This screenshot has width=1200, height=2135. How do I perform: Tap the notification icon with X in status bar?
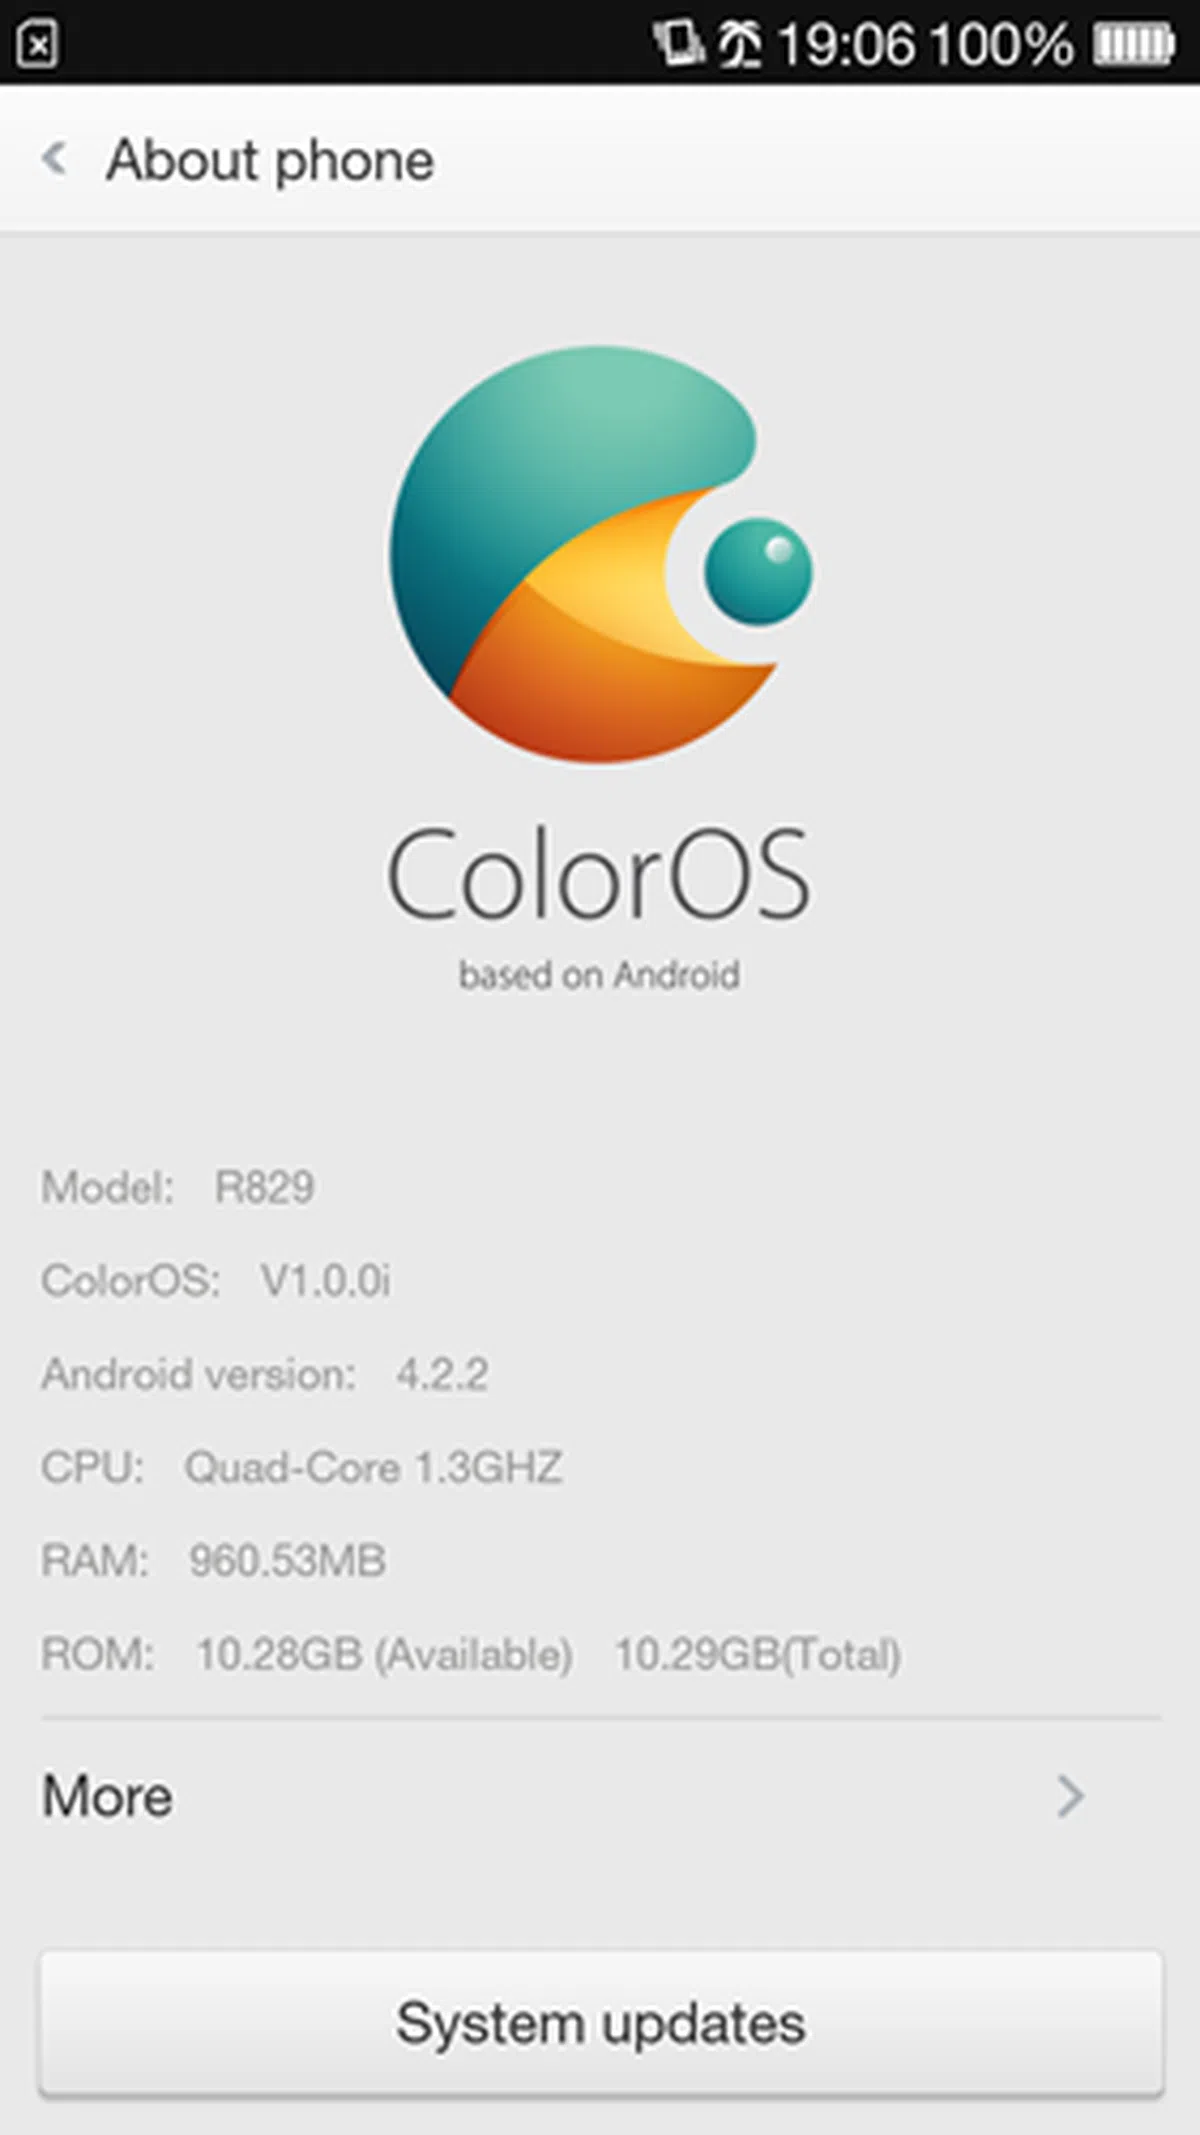(37, 44)
